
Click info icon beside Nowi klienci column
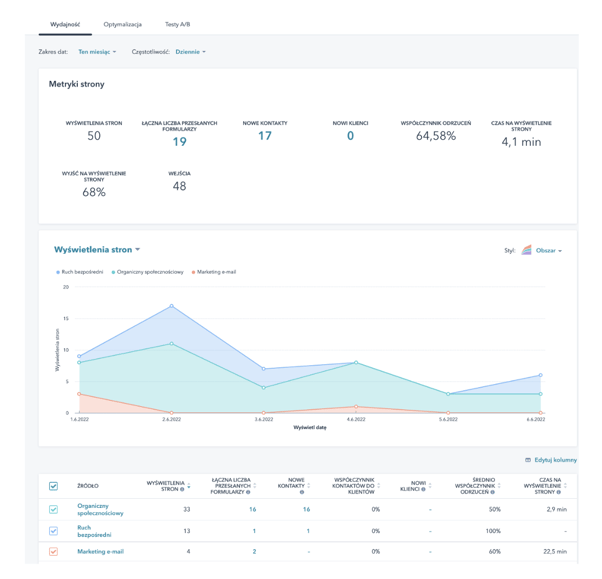[423, 489]
